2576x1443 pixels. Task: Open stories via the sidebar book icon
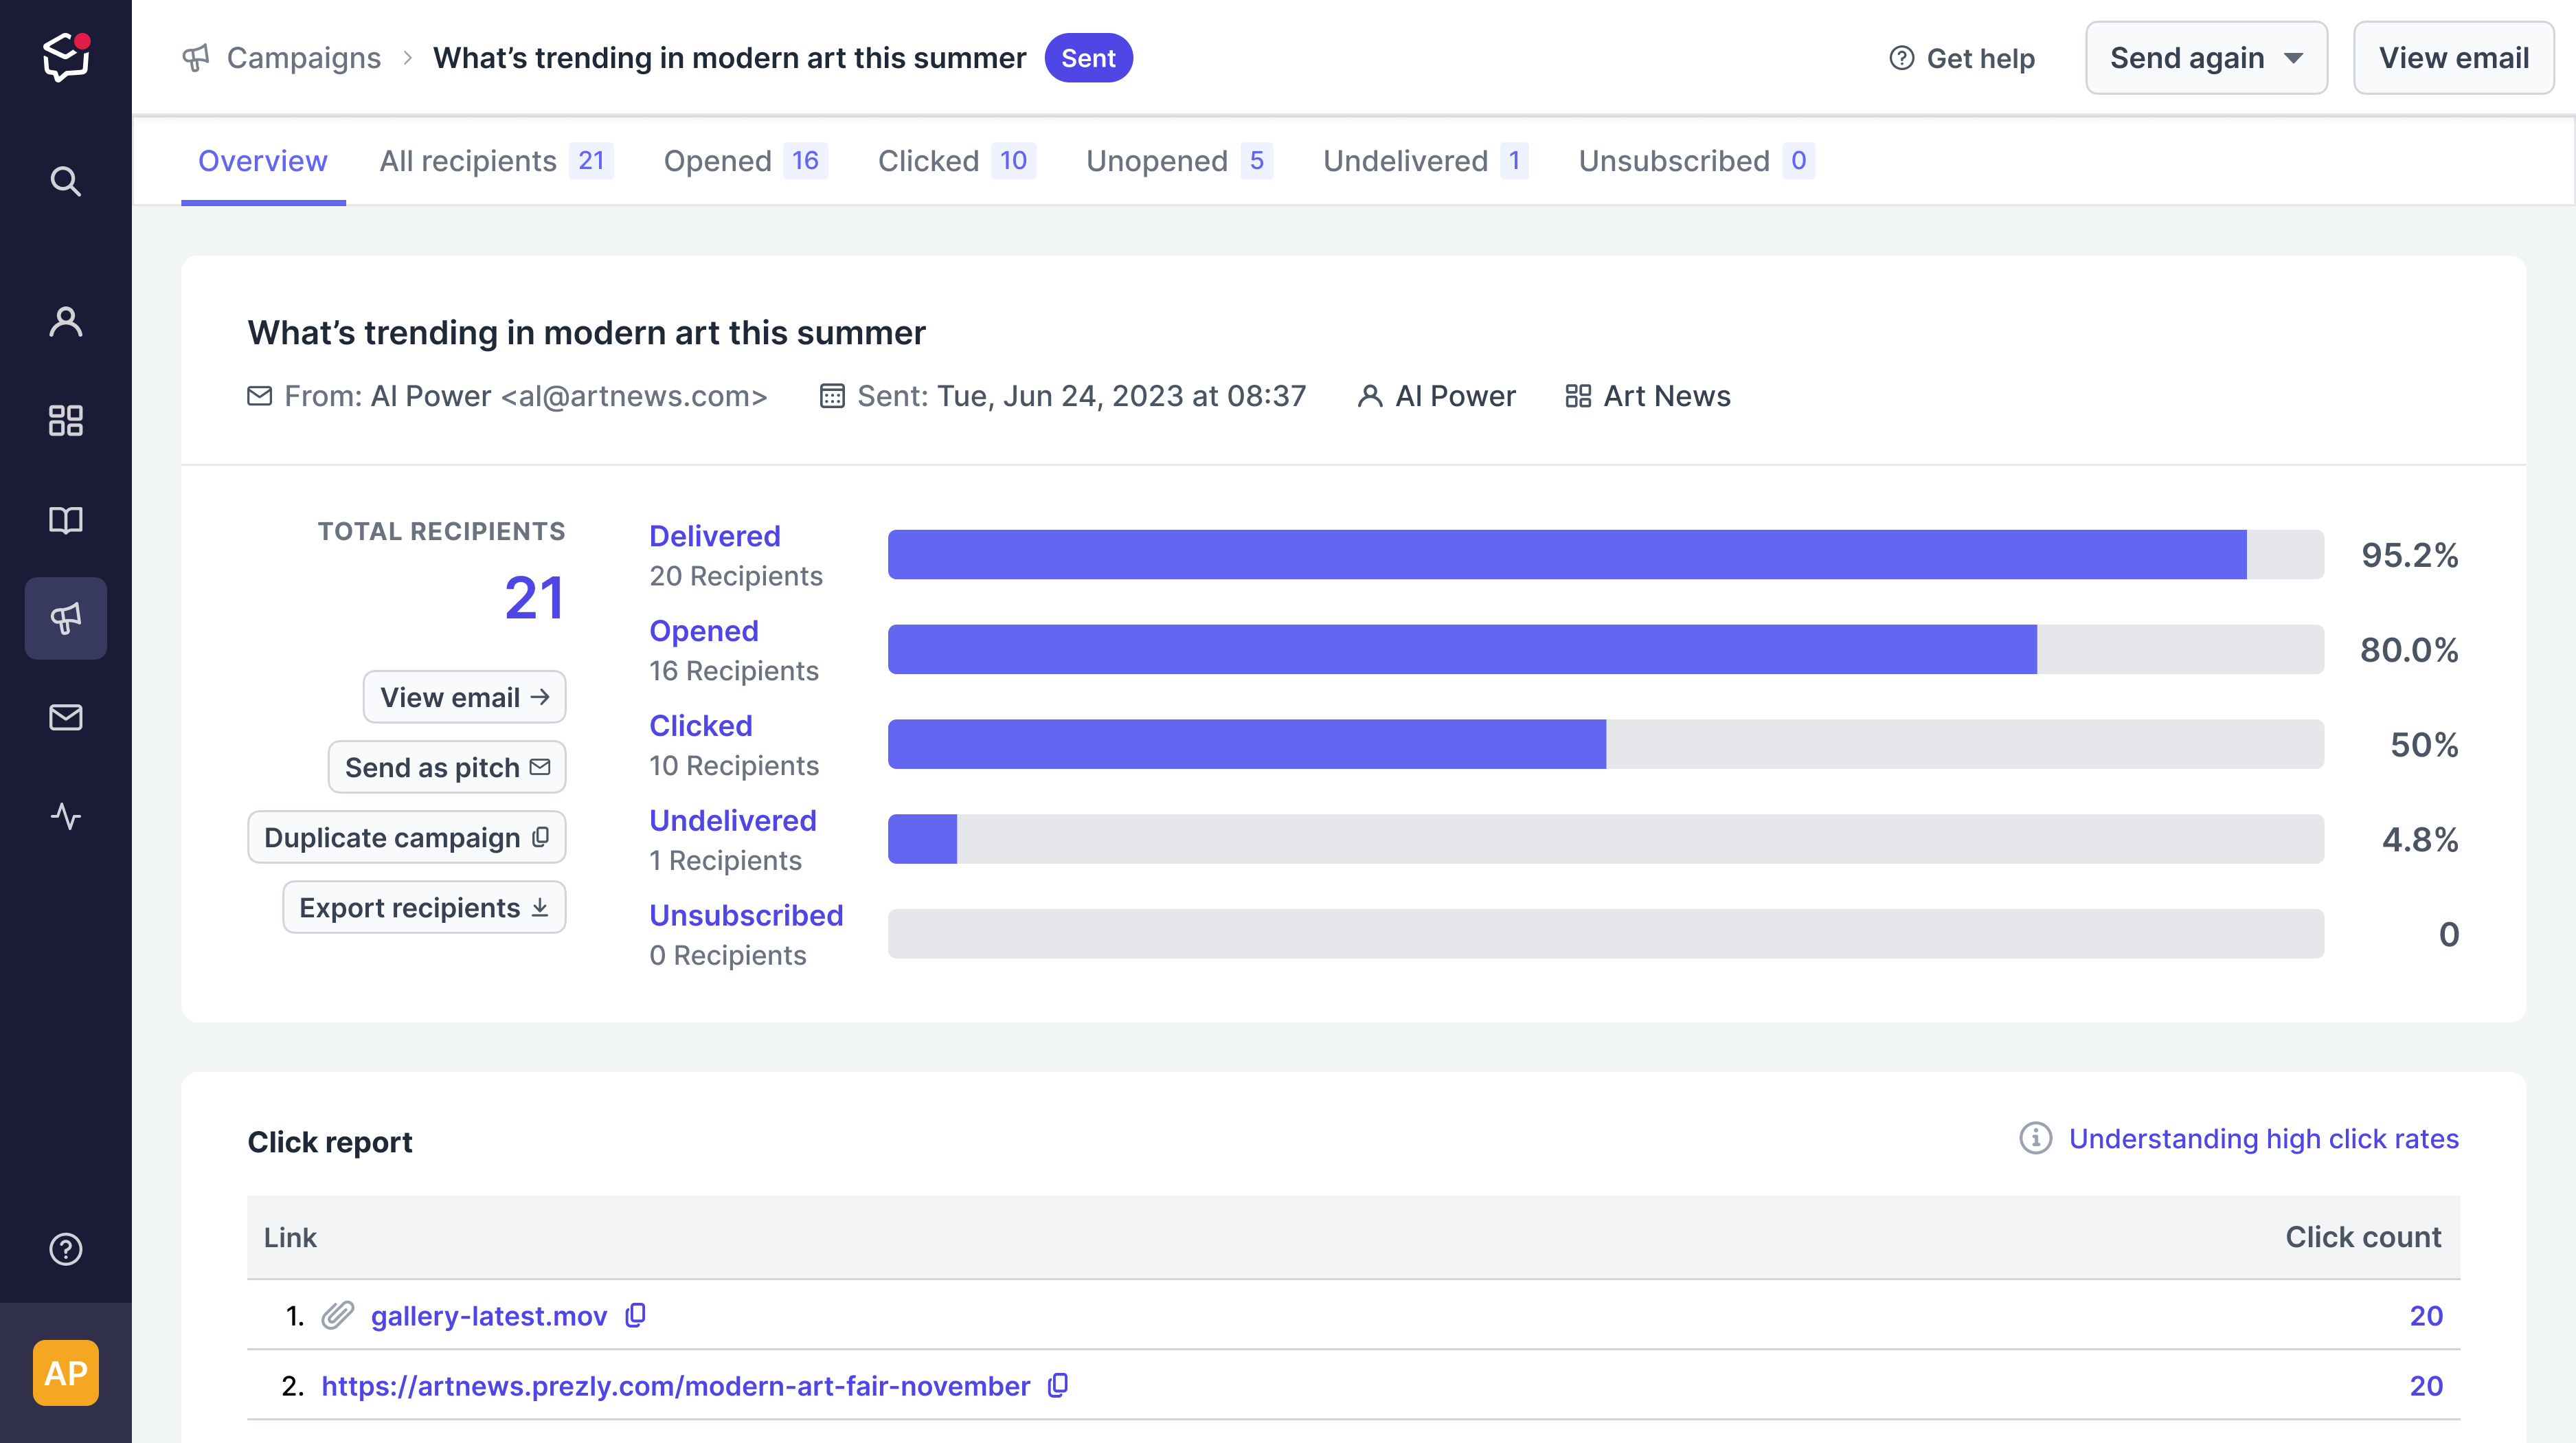pyautogui.click(x=66, y=520)
